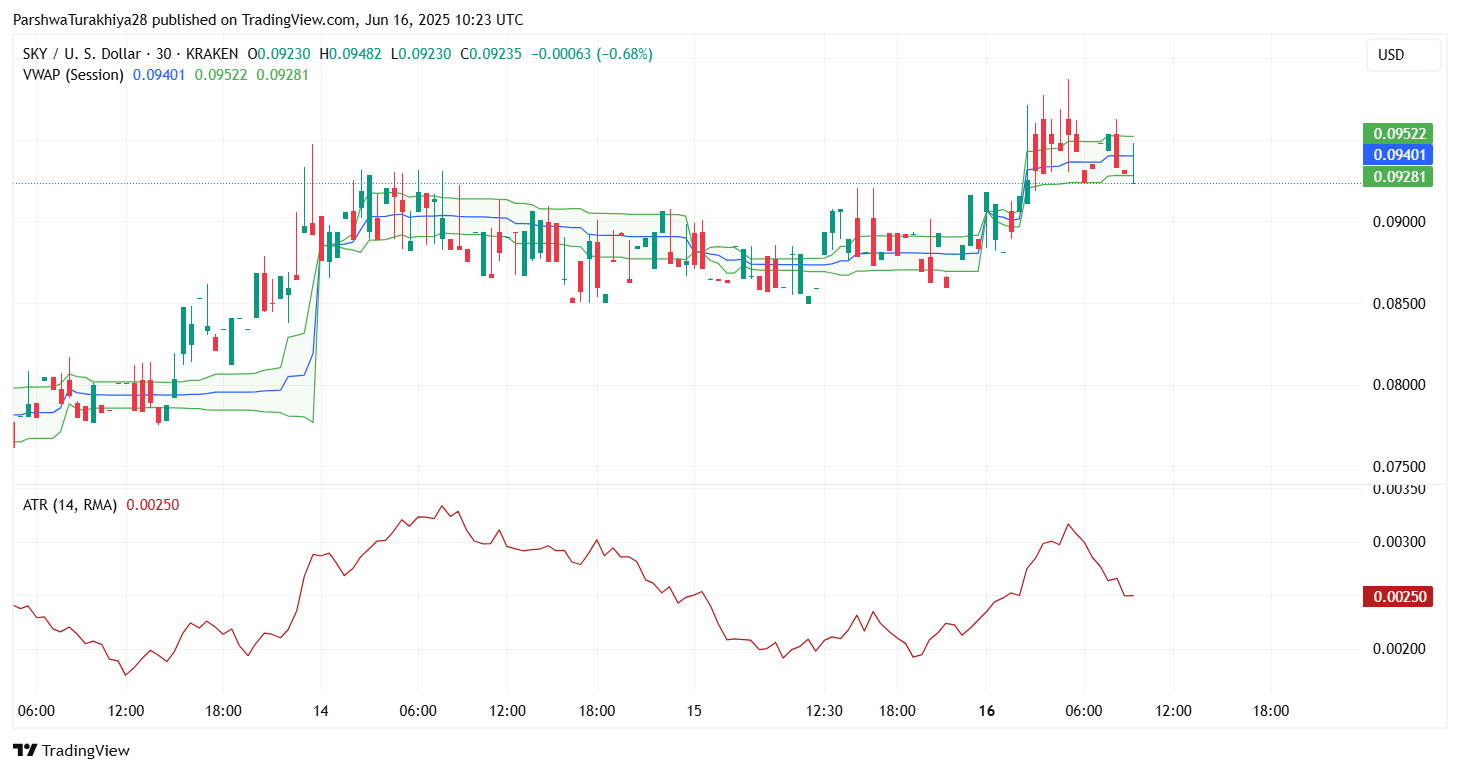The height and width of the screenshot is (772, 1460).
Task: Open the USD currency selector
Action: [1403, 55]
